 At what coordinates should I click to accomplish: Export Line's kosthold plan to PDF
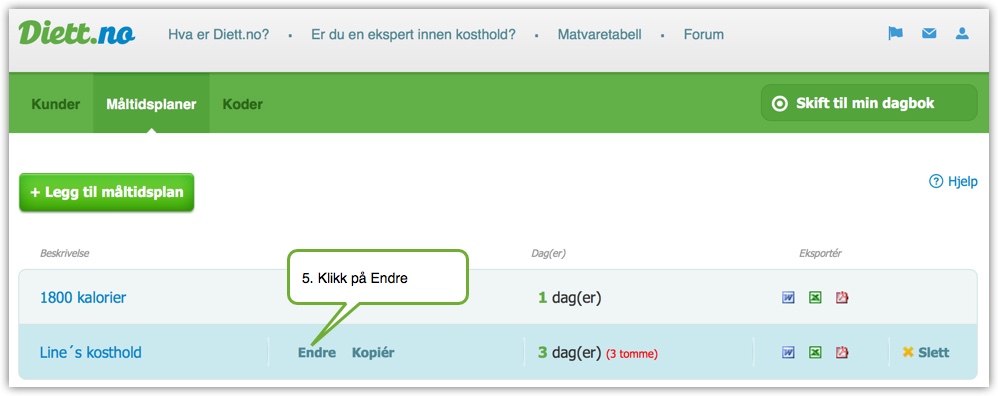(x=842, y=352)
